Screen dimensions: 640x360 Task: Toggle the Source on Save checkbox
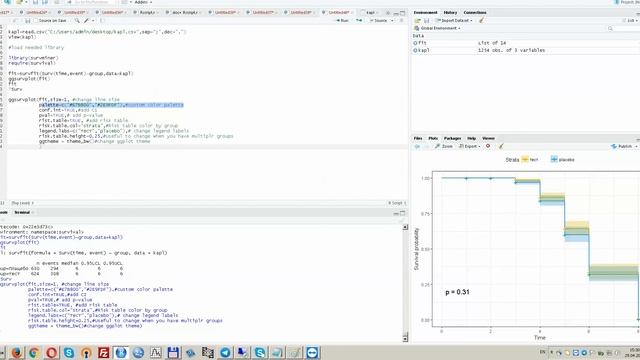coord(36,20)
